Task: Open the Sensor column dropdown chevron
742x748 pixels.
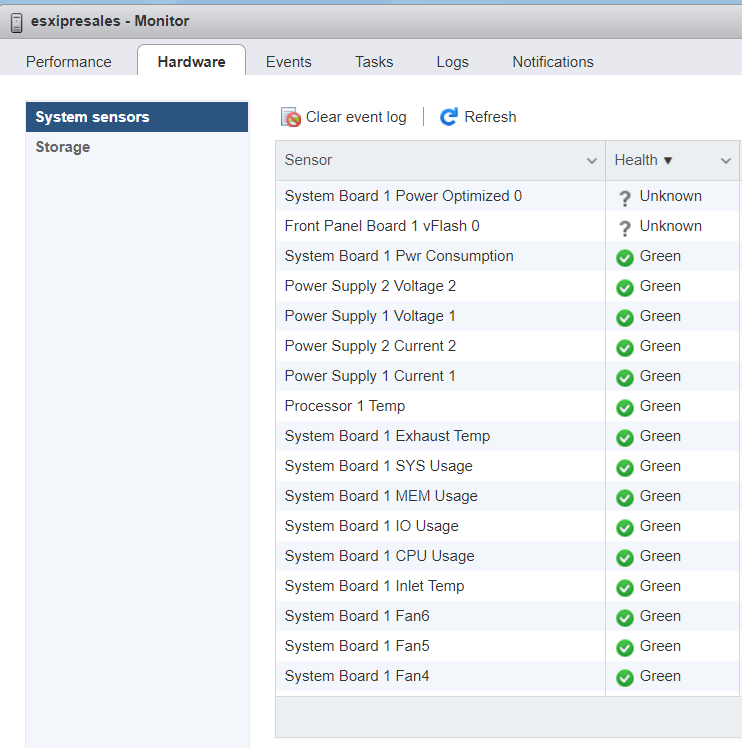Action: pyautogui.click(x=591, y=161)
